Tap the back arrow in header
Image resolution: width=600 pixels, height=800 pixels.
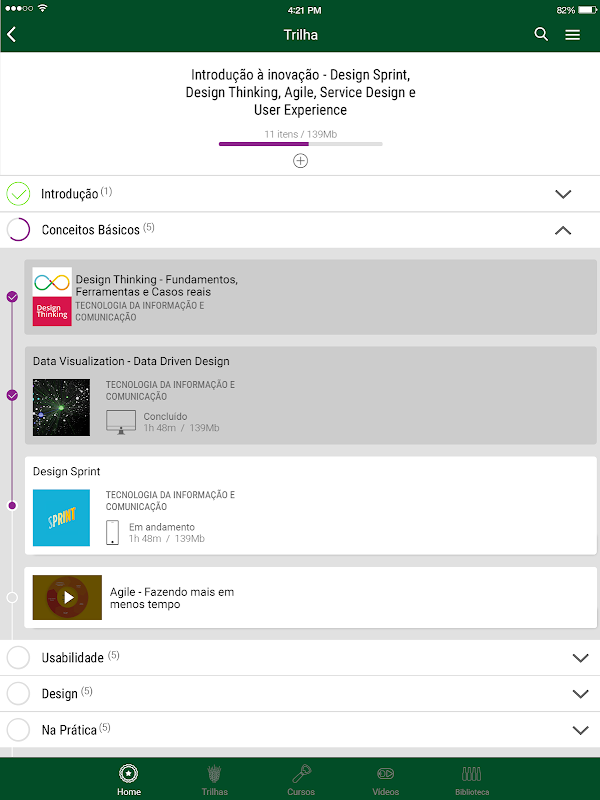click(x=12, y=35)
